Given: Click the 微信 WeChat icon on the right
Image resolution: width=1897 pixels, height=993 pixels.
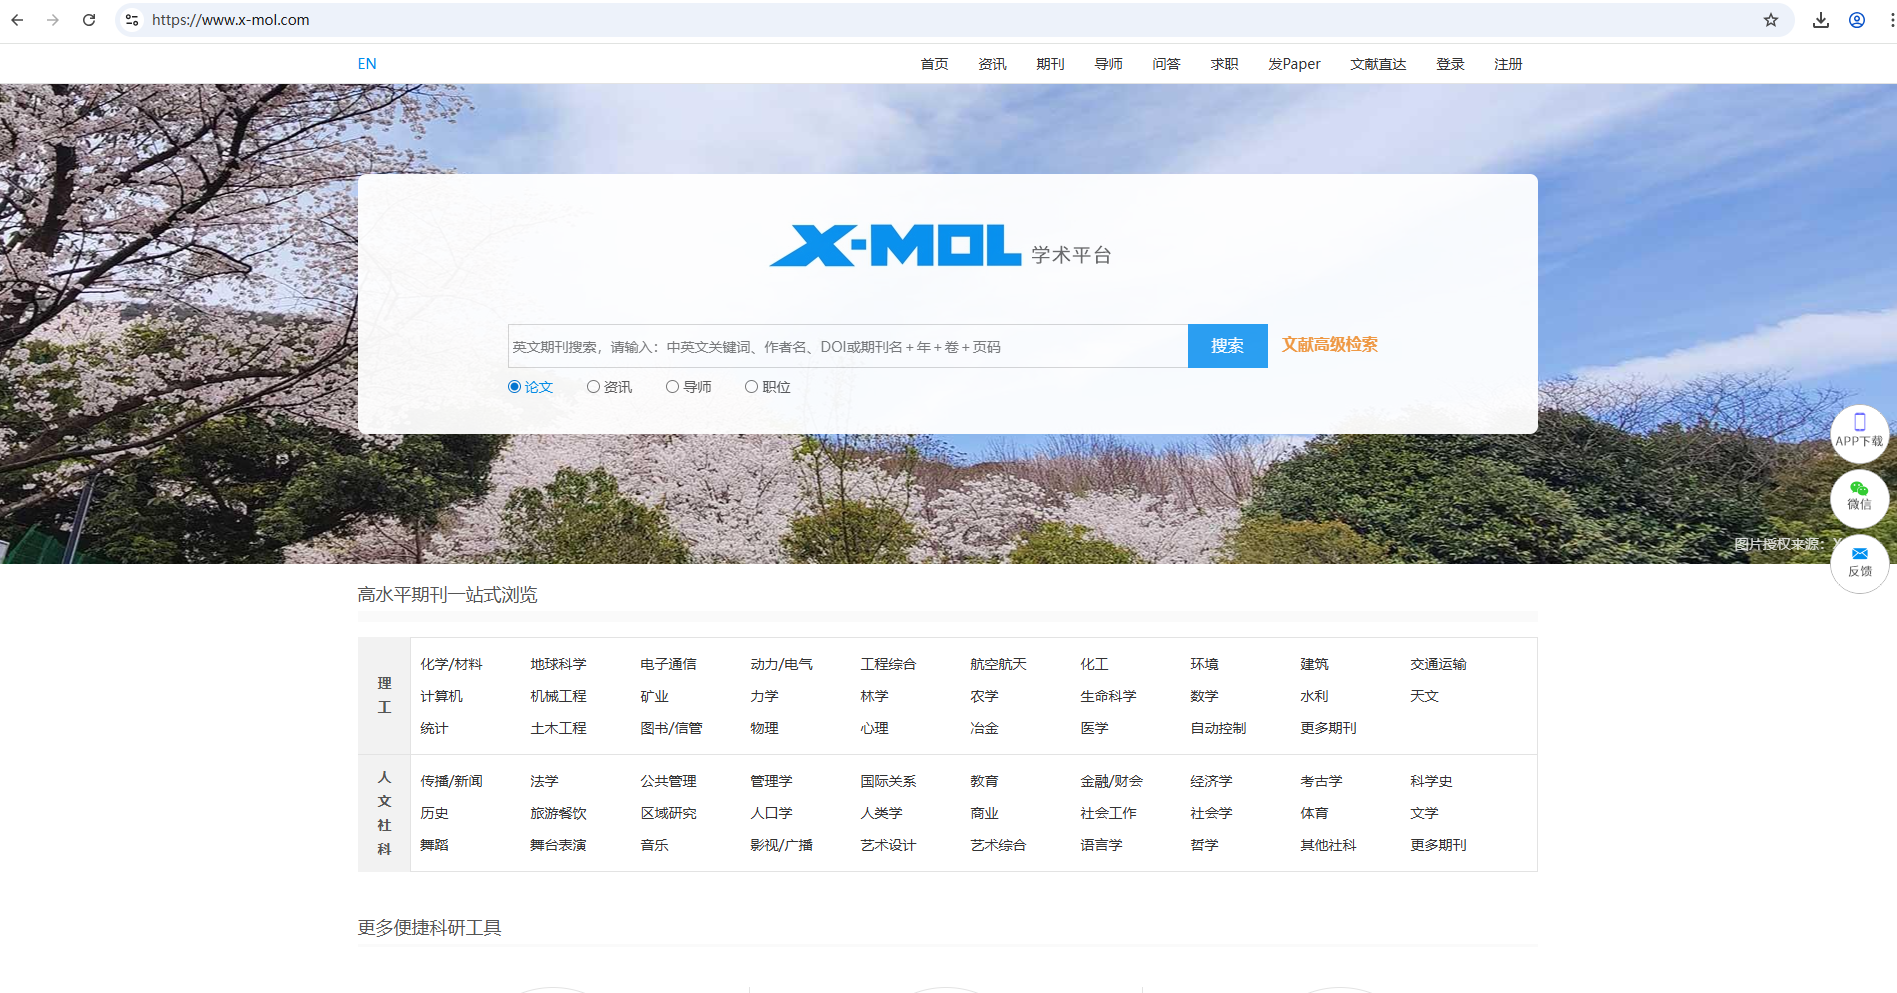Looking at the screenshot, I should 1859,498.
